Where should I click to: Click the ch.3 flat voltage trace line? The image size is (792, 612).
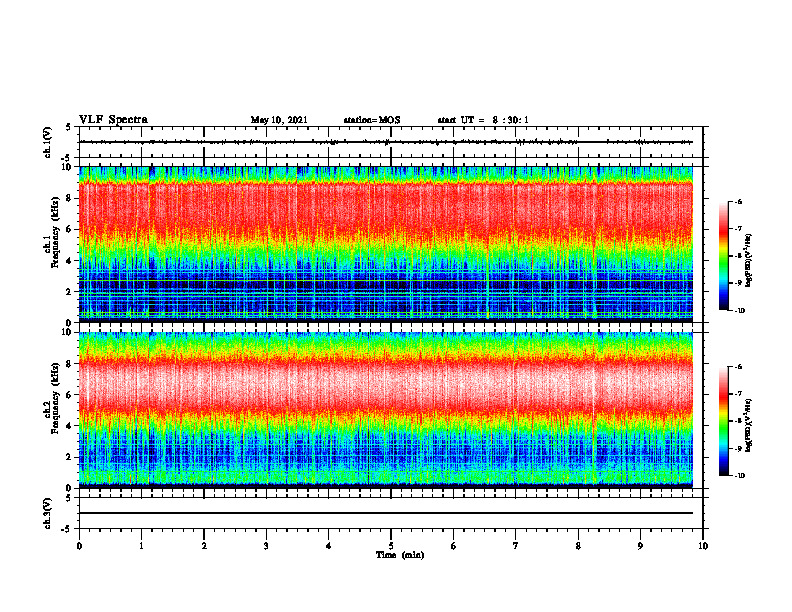coord(385,513)
